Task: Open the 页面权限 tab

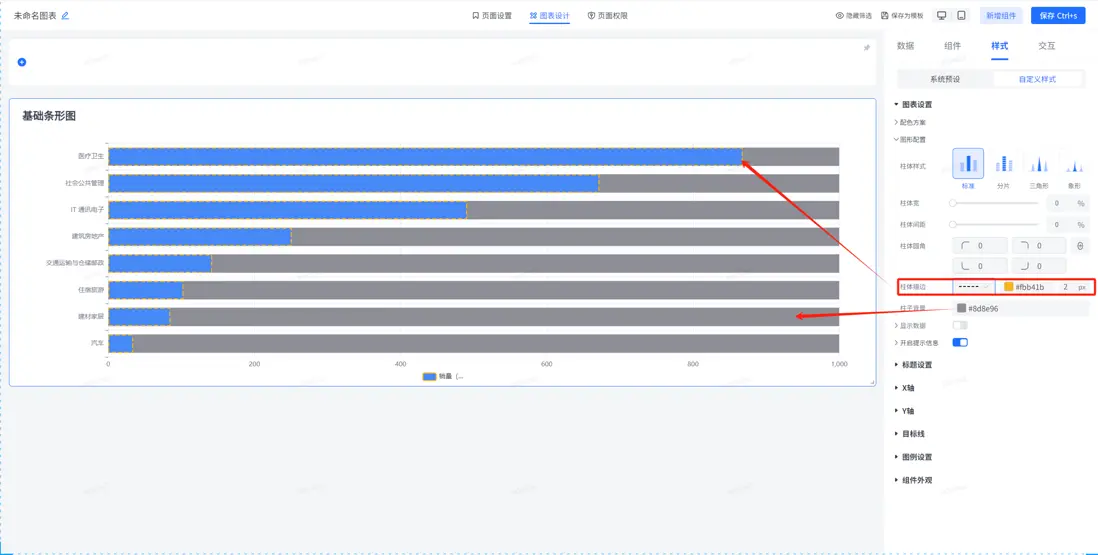Action: 608,15
